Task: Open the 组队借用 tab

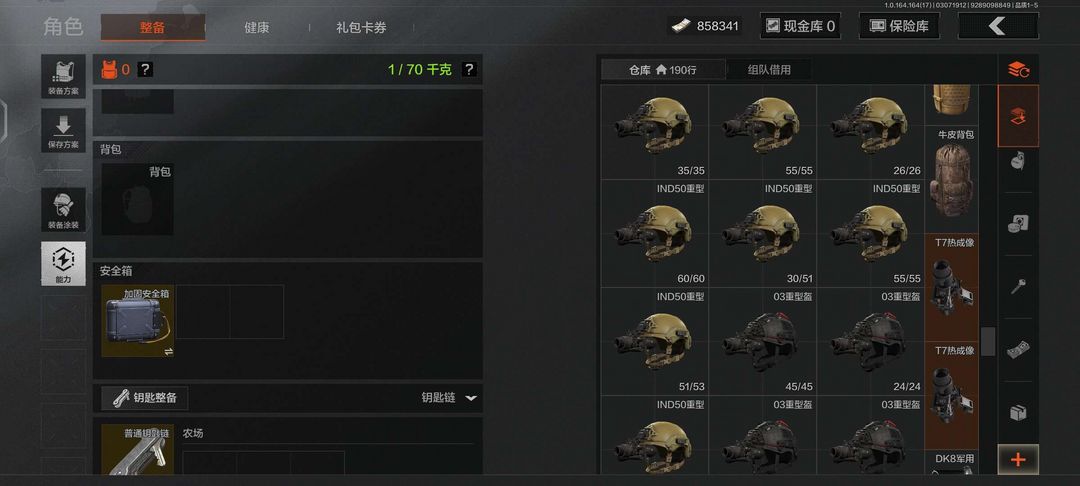Action: [769, 70]
